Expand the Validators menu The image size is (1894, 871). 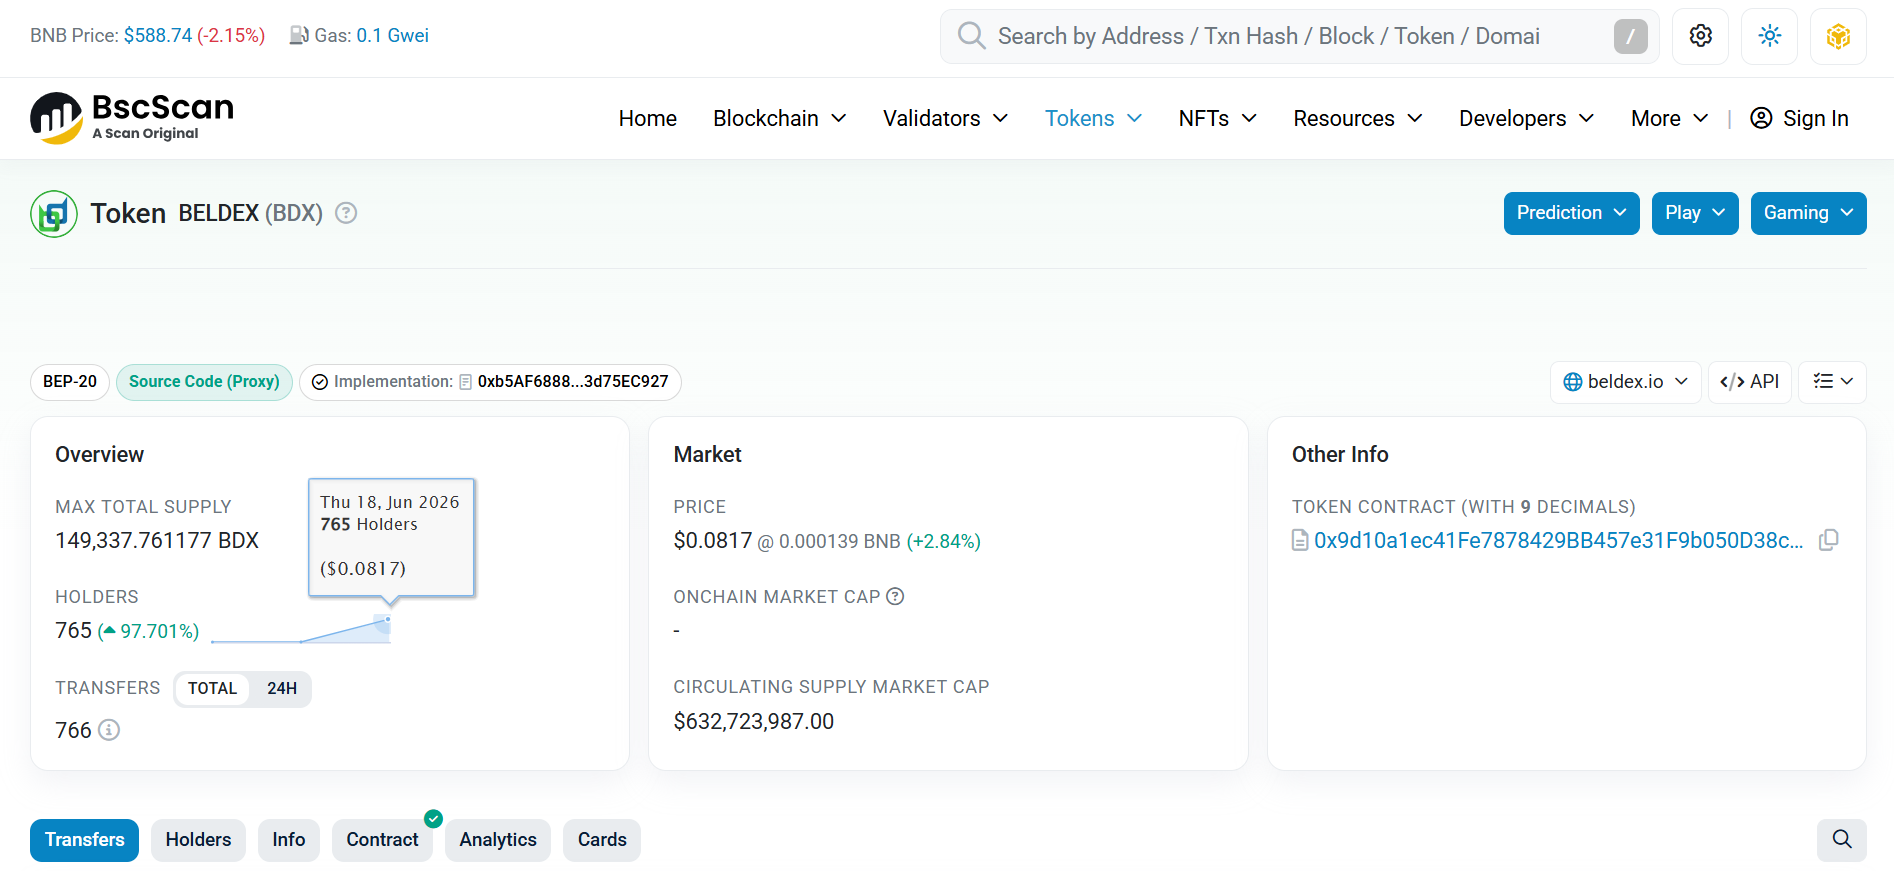[945, 118]
